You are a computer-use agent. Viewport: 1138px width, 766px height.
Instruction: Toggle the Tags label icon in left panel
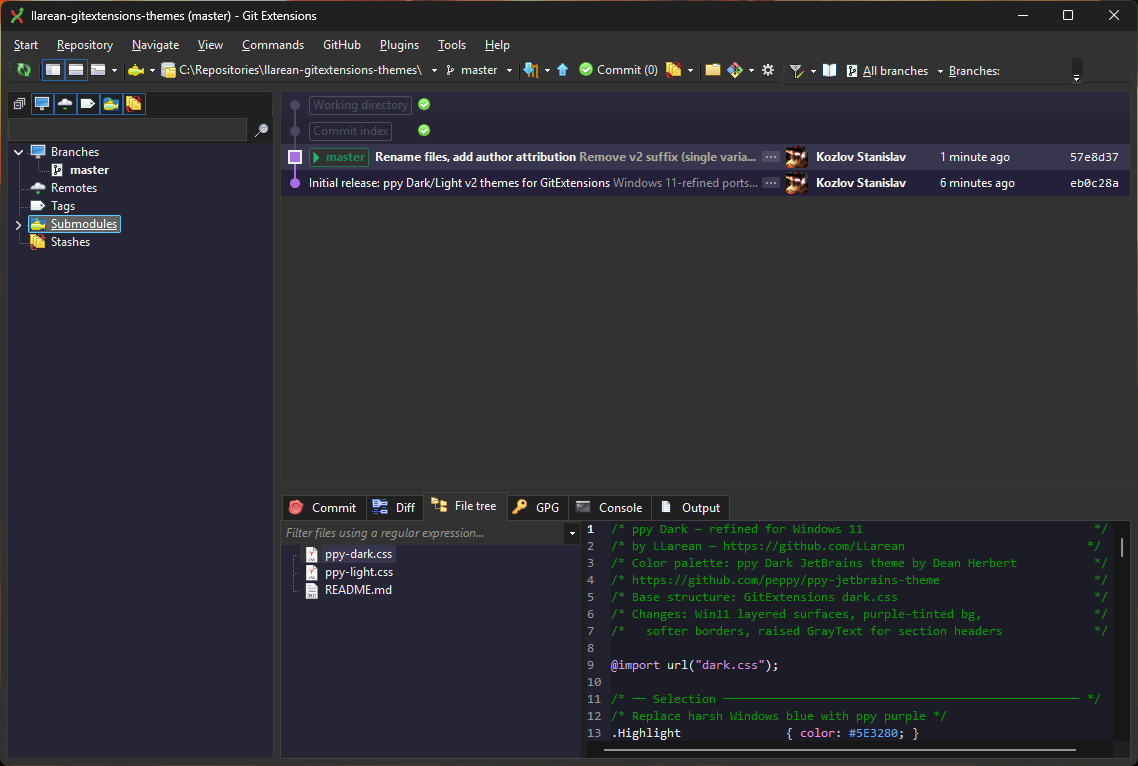pyautogui.click(x=88, y=104)
